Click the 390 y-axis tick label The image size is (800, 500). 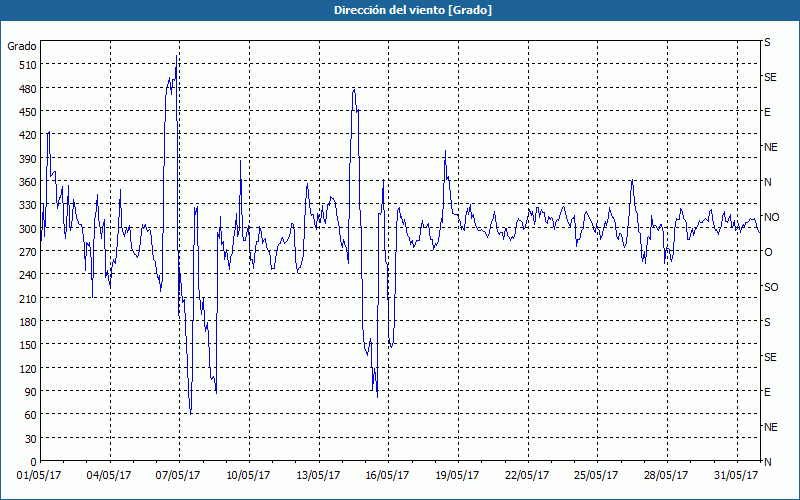pos(27,159)
